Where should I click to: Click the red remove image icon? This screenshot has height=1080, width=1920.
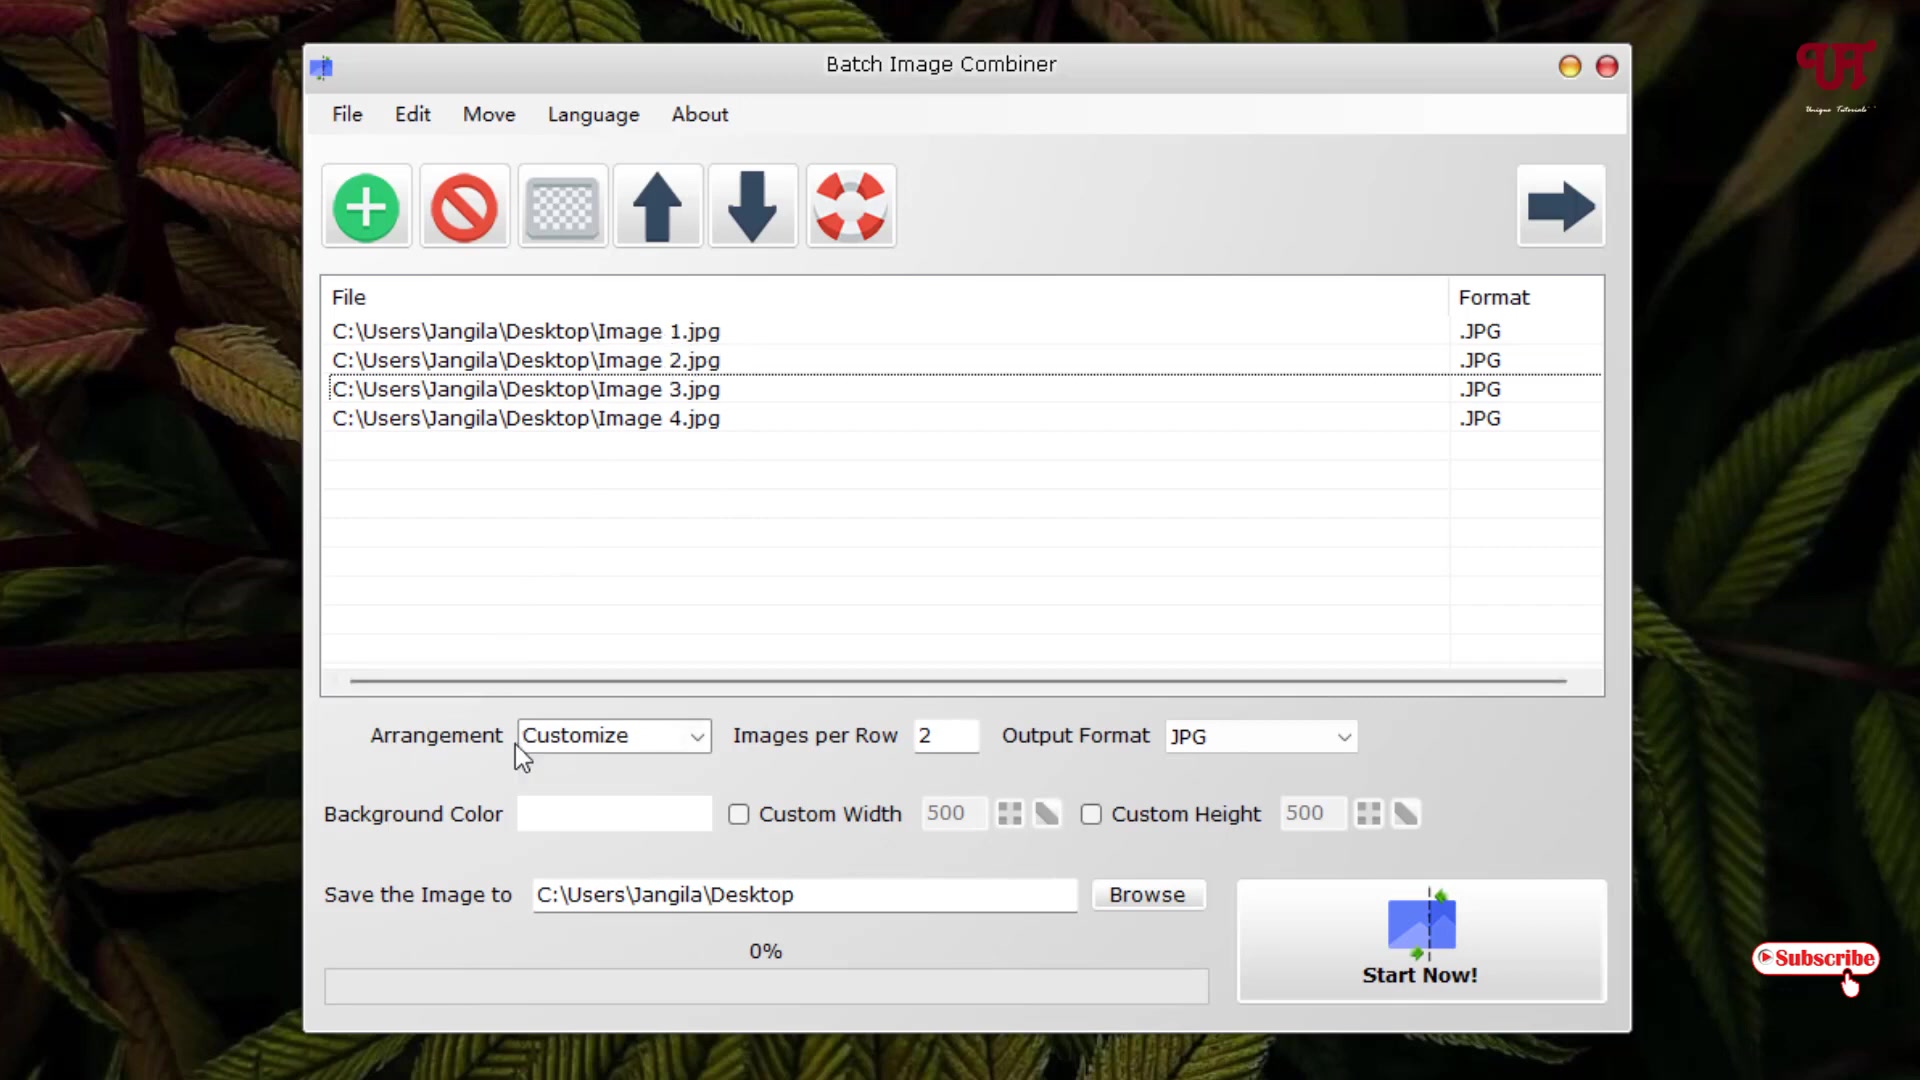tap(464, 206)
